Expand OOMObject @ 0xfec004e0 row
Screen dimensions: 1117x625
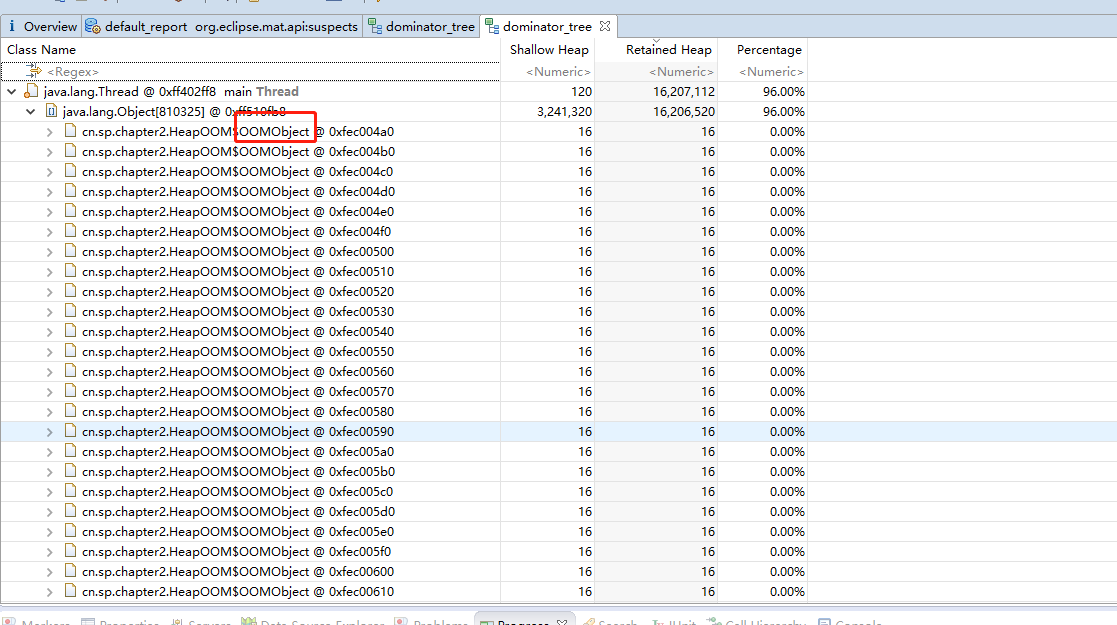(x=49, y=212)
